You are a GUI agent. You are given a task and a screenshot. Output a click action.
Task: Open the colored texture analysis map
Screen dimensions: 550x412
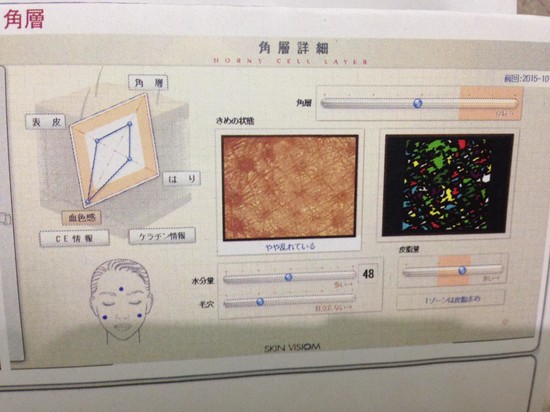(448, 185)
